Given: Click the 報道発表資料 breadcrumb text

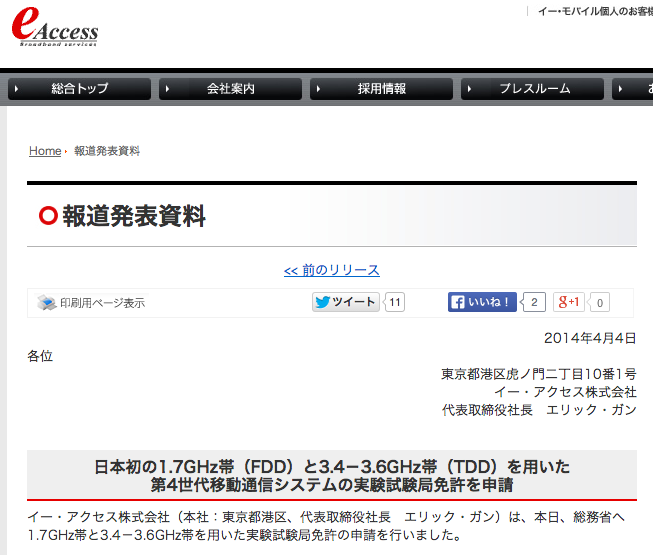Looking at the screenshot, I should click(107, 151).
